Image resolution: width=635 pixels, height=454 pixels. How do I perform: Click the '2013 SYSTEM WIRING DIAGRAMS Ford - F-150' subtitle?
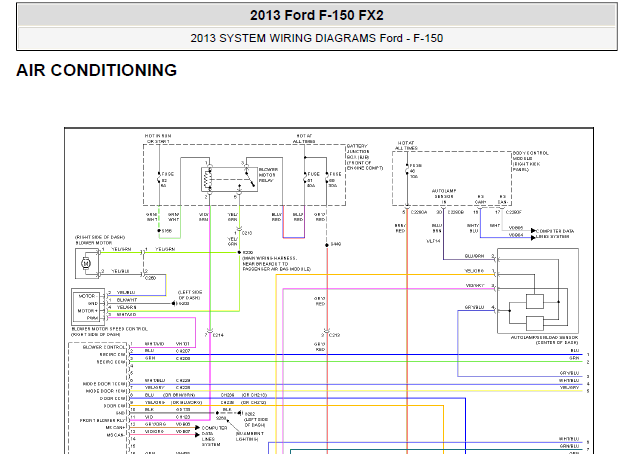pyautogui.click(x=317, y=38)
